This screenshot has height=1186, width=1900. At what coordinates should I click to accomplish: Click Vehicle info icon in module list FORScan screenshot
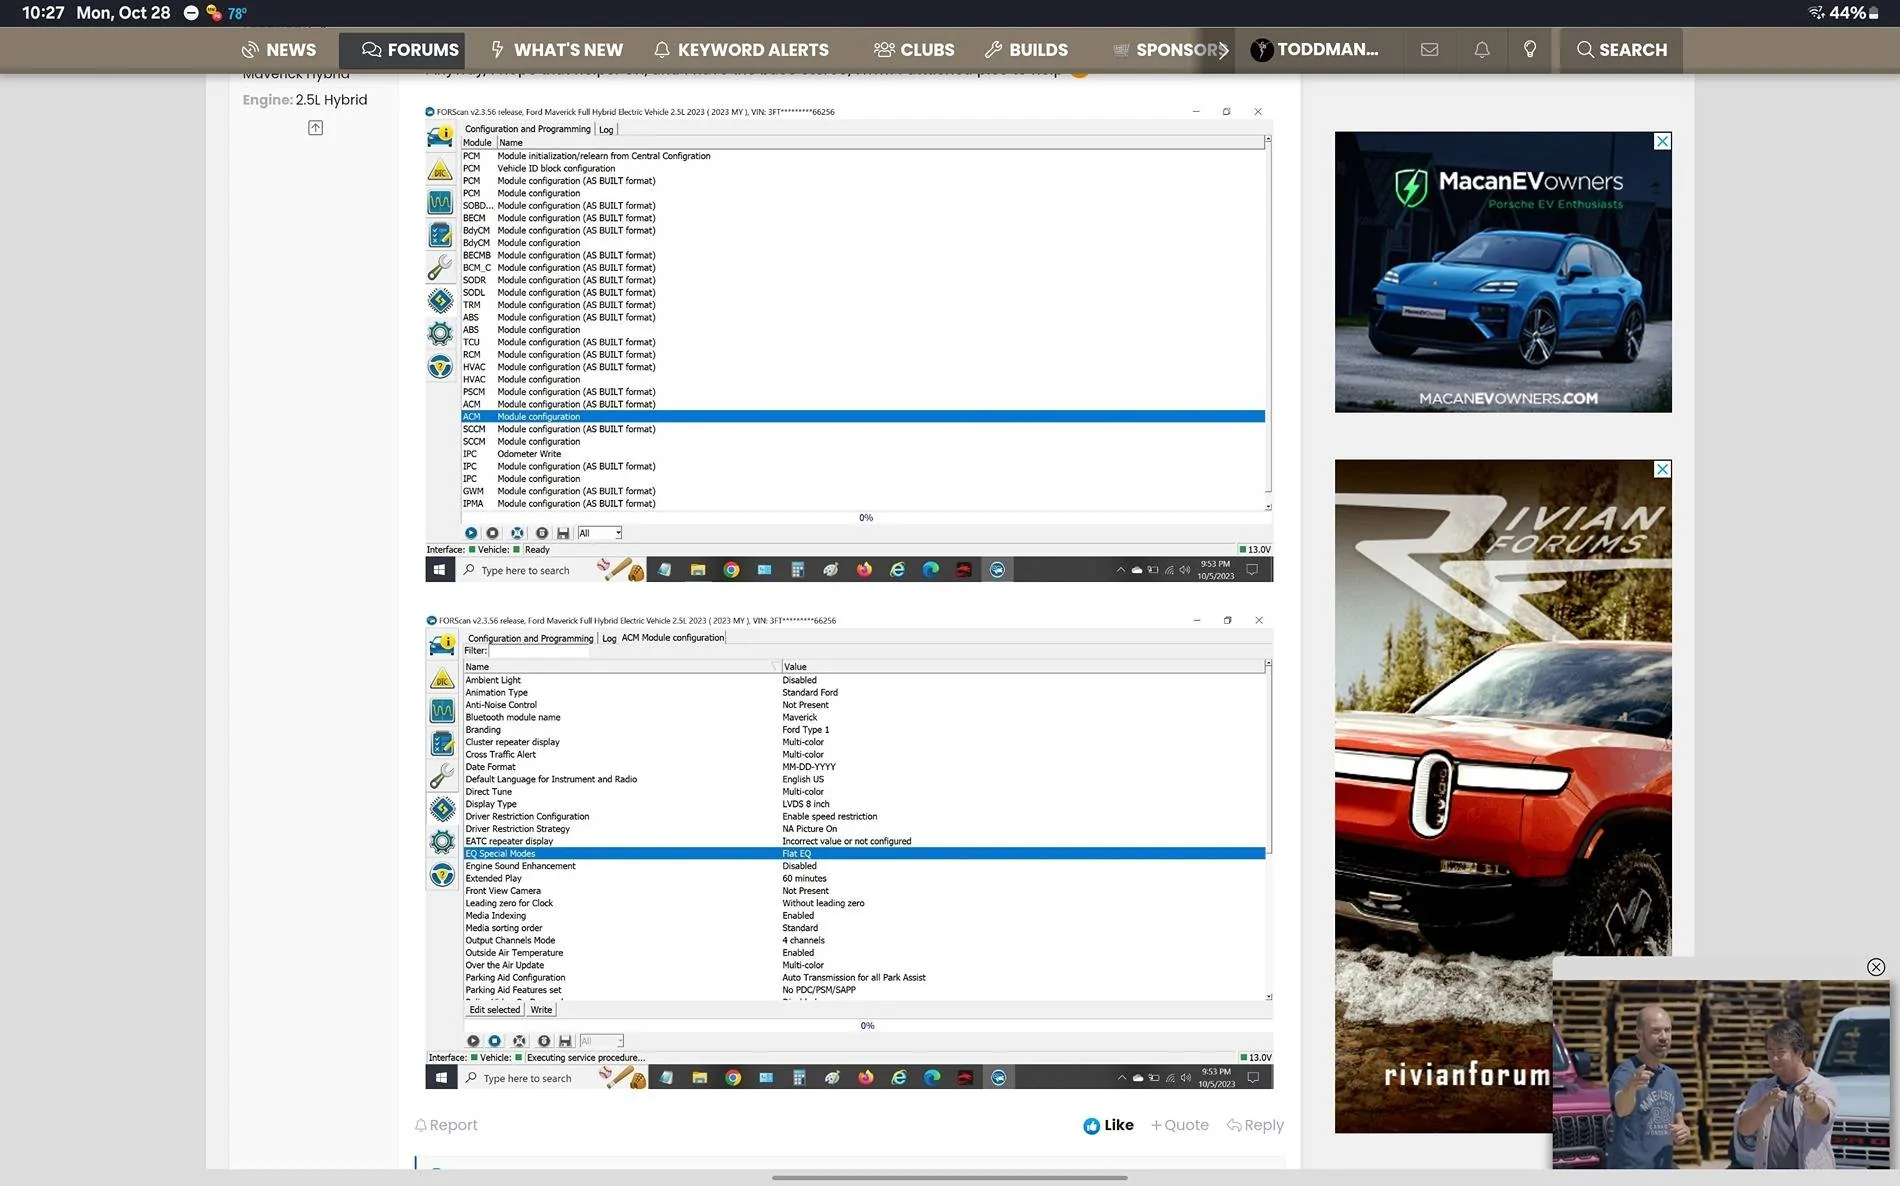pyautogui.click(x=440, y=136)
